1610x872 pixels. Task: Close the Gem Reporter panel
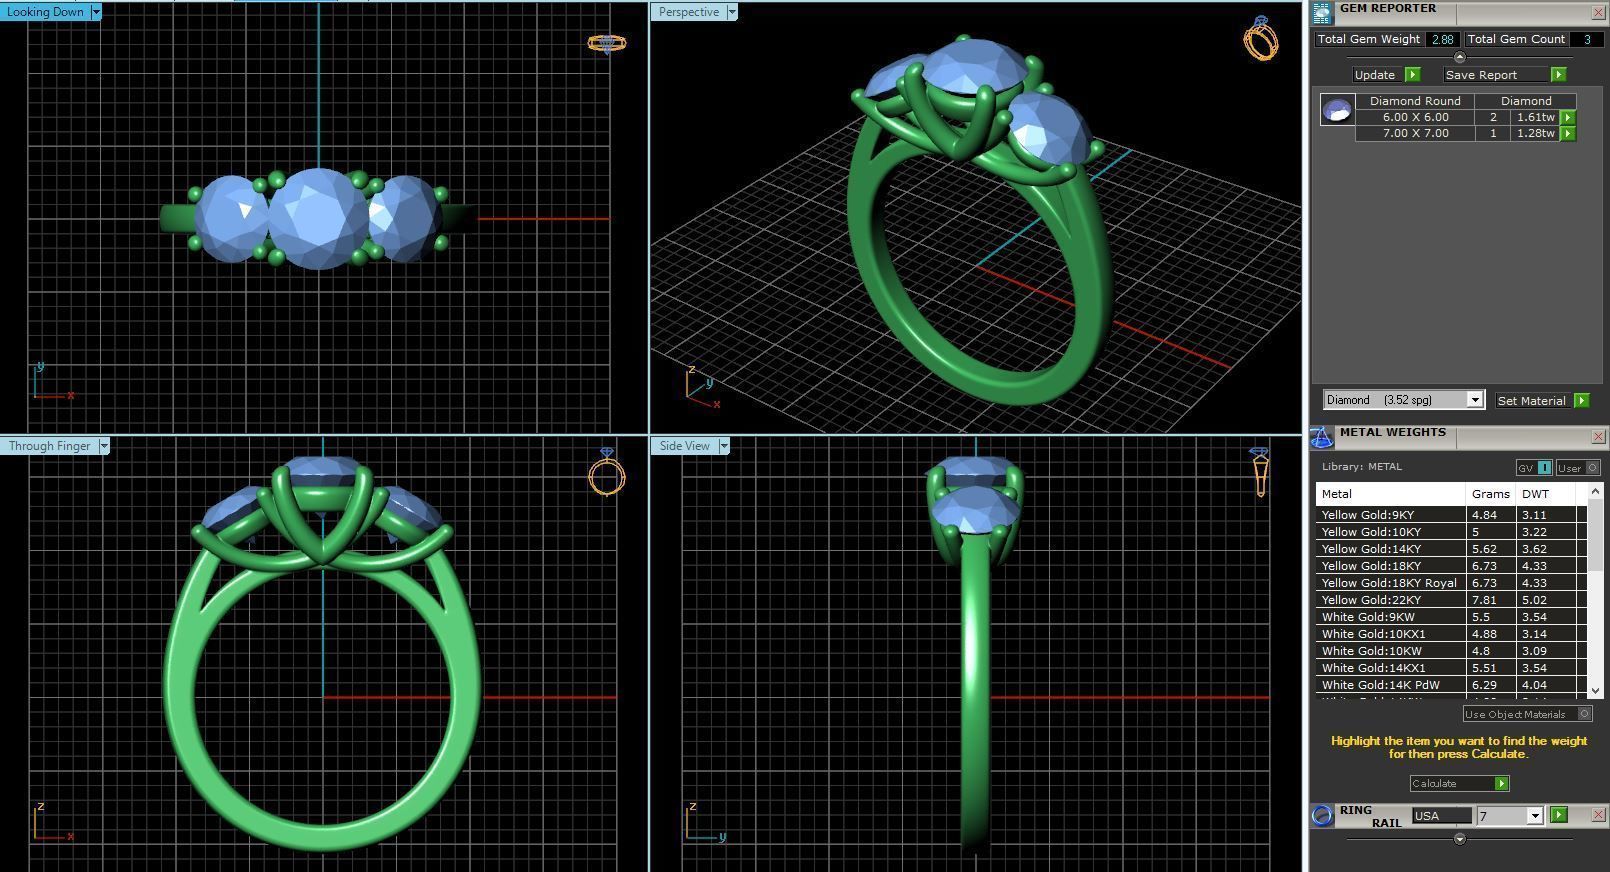click(1598, 12)
